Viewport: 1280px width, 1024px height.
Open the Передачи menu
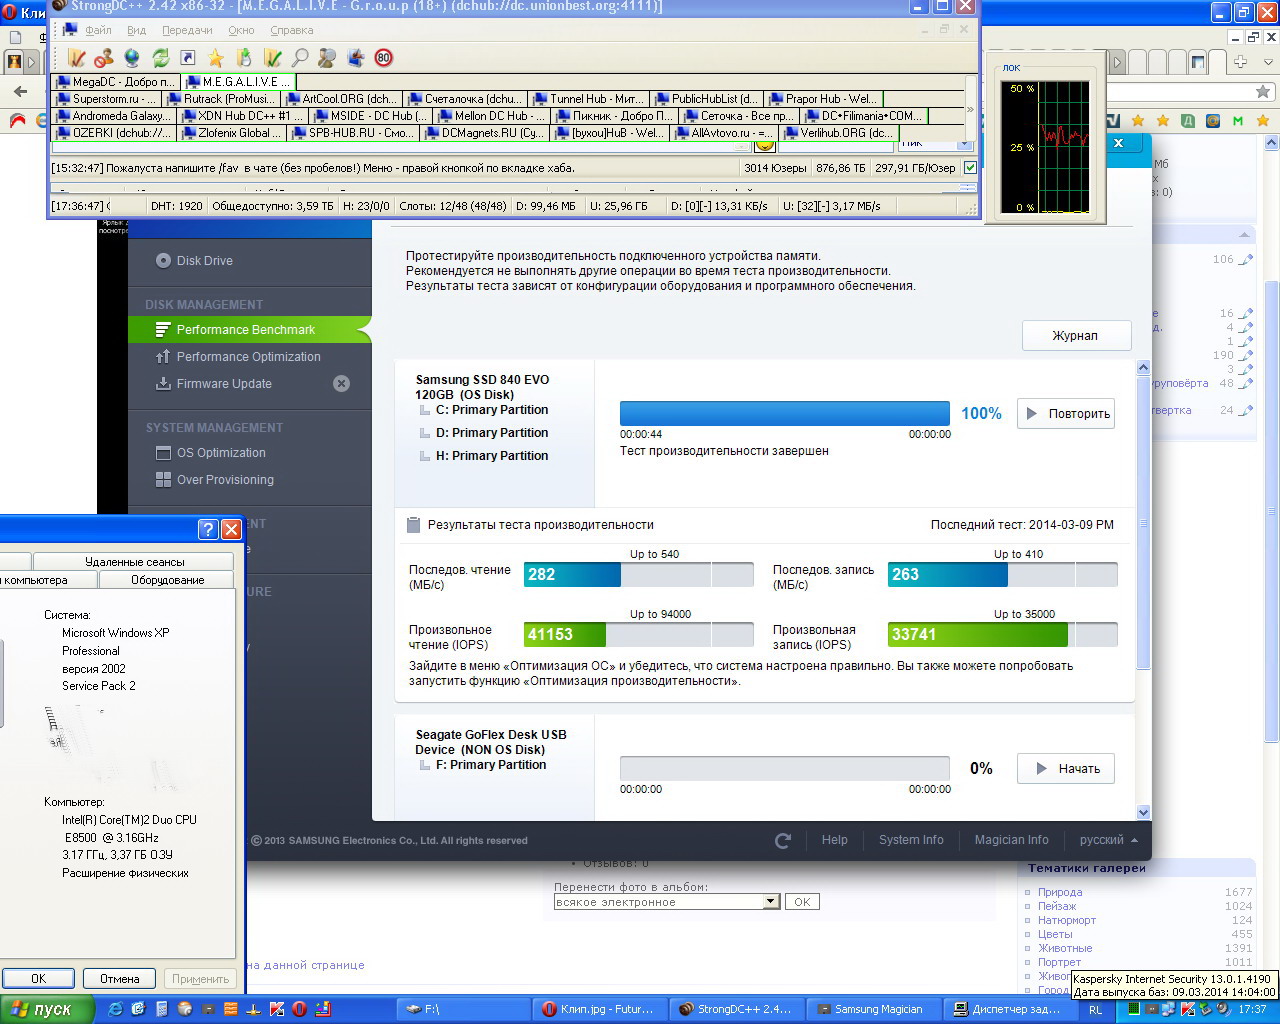point(187,30)
